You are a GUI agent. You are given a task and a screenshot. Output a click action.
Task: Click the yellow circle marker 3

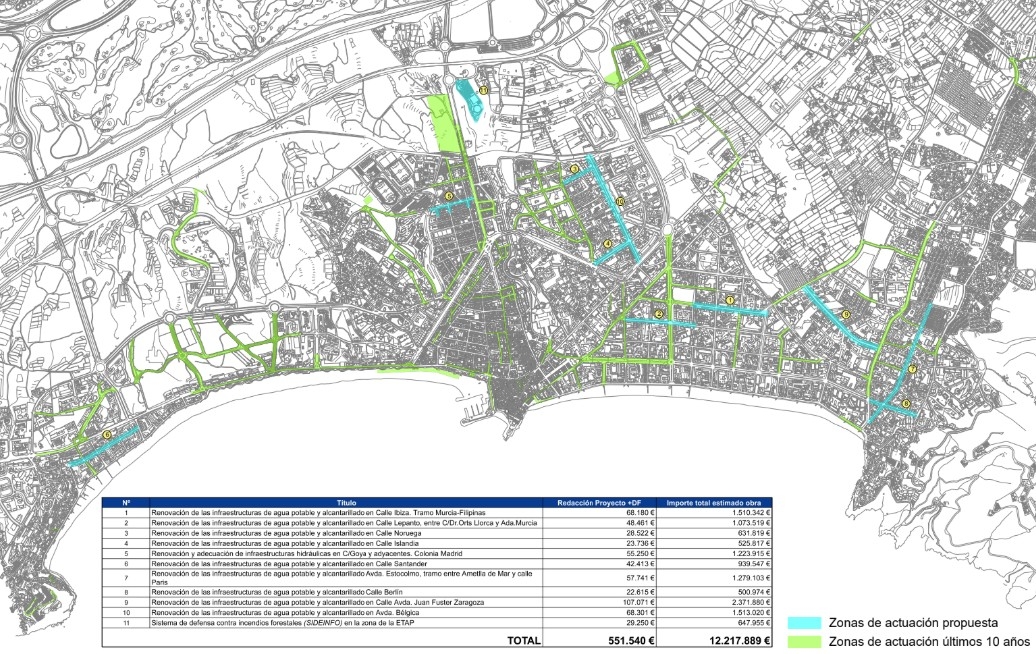point(574,169)
